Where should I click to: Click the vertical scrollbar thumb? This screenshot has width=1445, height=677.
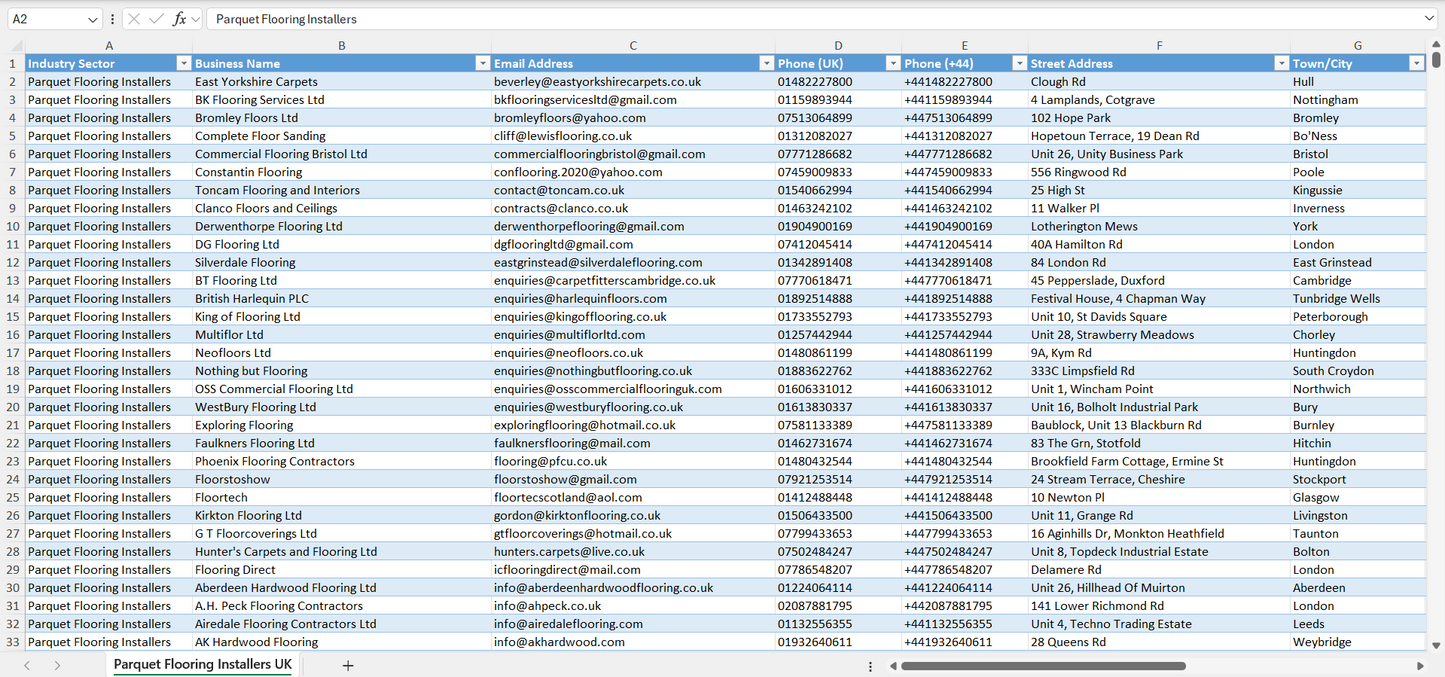click(x=1437, y=60)
